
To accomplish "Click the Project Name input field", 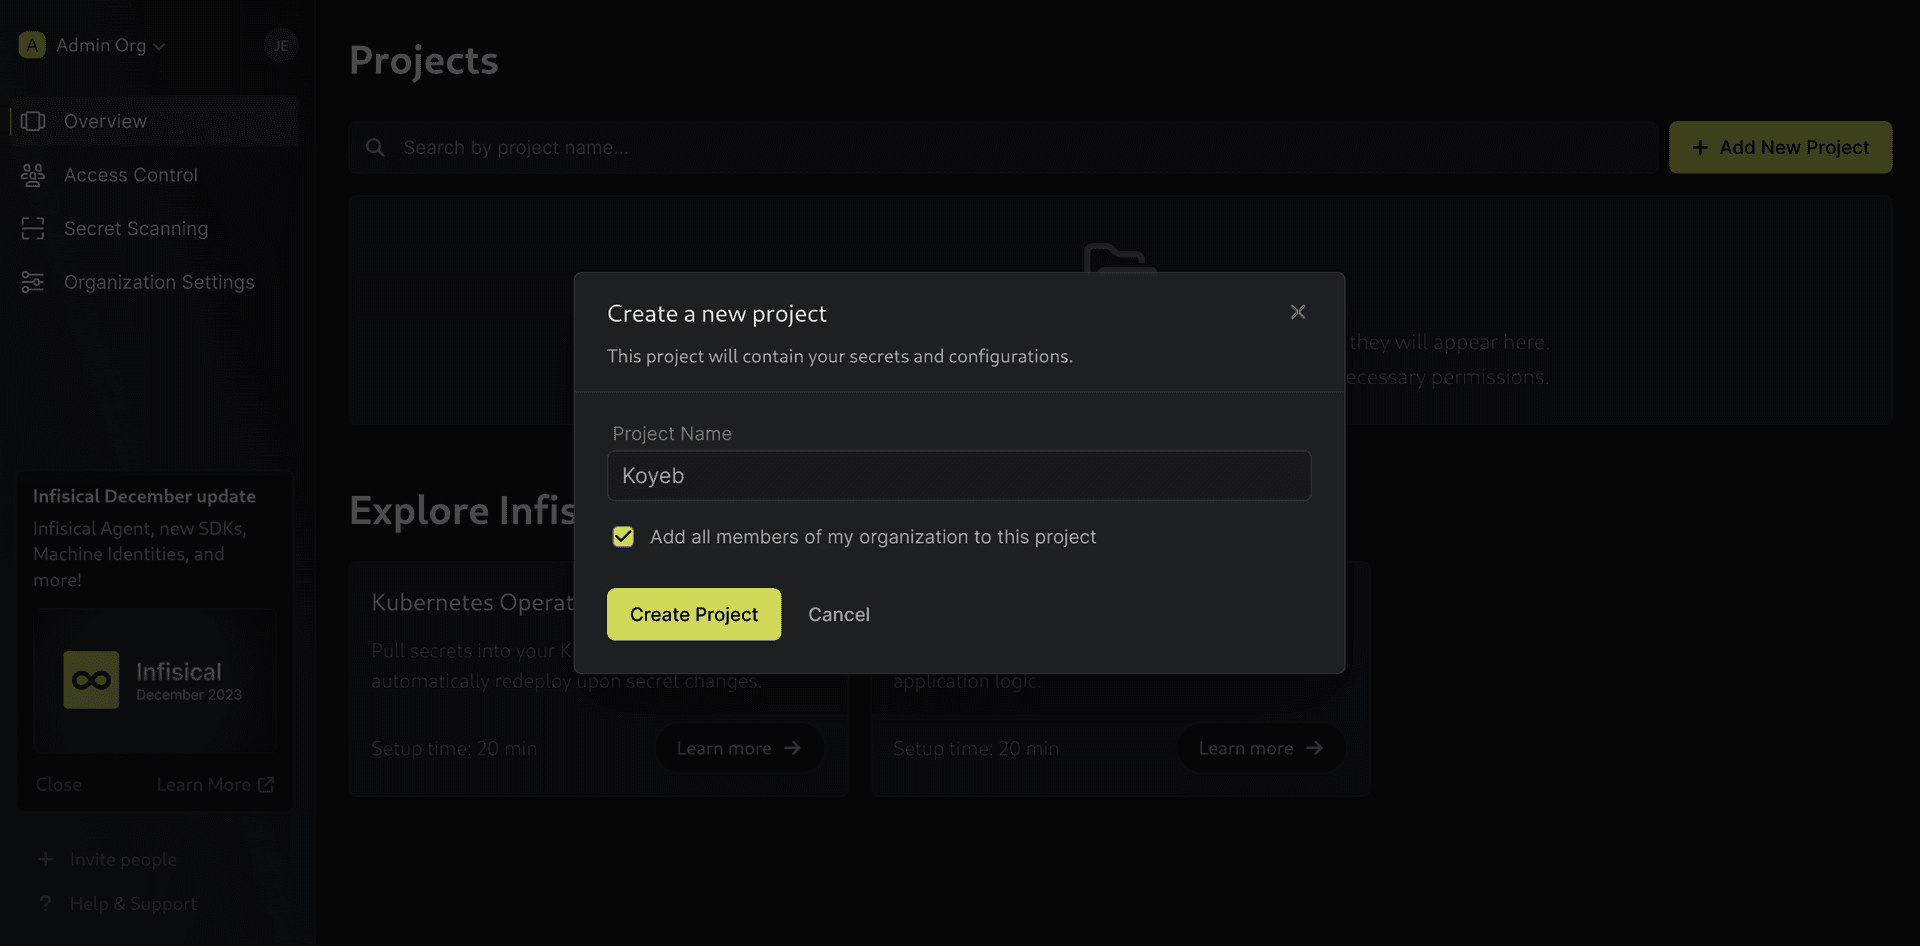I will pos(959,475).
